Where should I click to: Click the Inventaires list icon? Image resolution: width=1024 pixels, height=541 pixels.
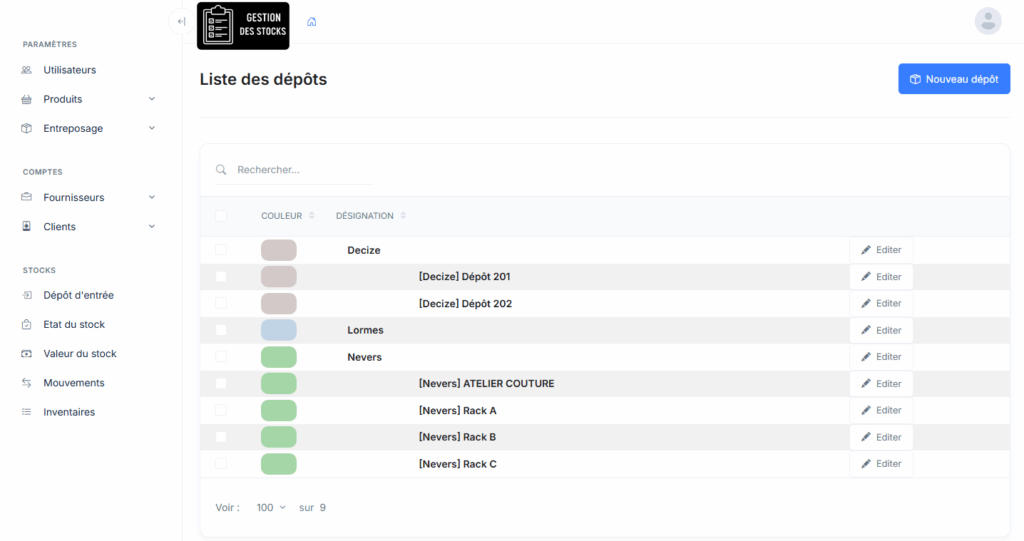point(26,412)
